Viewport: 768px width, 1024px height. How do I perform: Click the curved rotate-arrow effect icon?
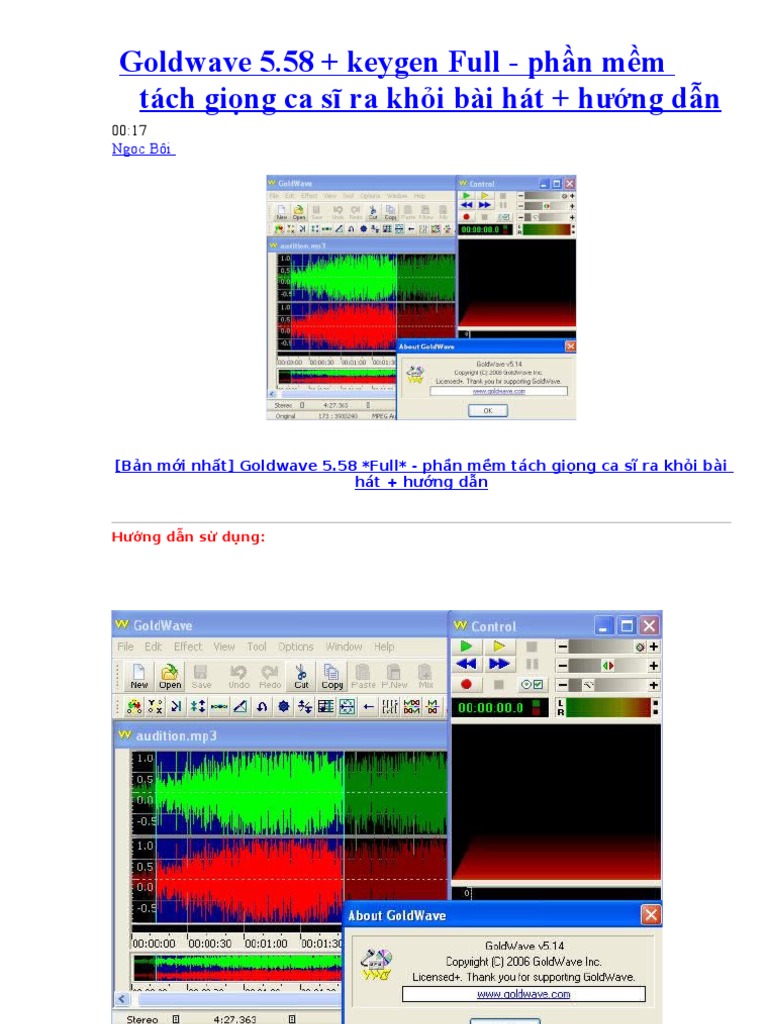point(262,706)
